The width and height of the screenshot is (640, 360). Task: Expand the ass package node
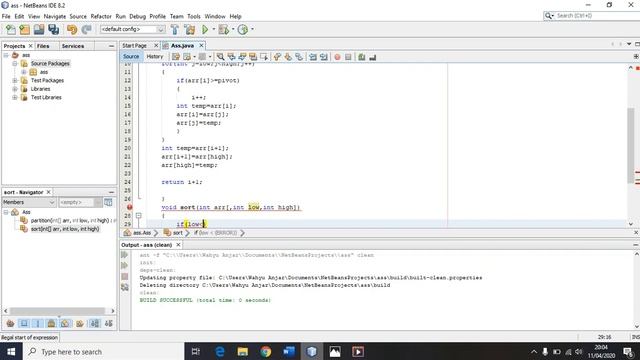24,72
